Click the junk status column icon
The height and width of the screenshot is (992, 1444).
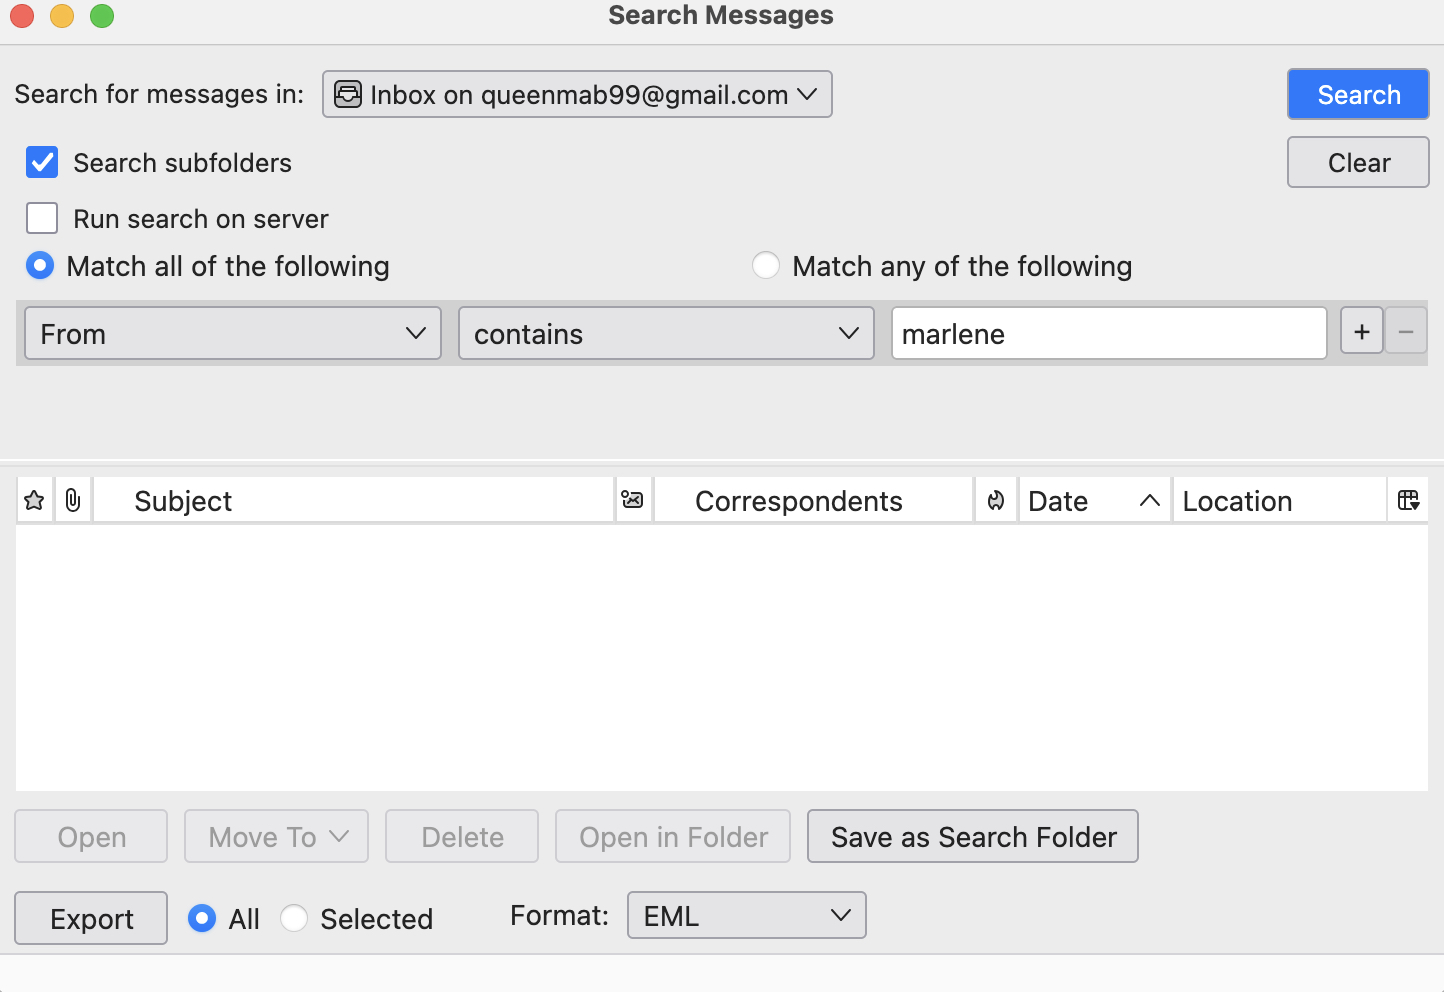996,501
